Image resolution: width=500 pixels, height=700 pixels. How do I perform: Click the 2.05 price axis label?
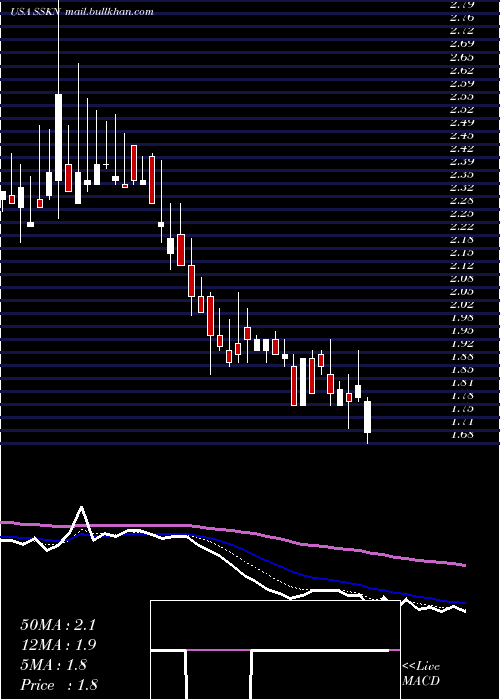click(x=461, y=292)
